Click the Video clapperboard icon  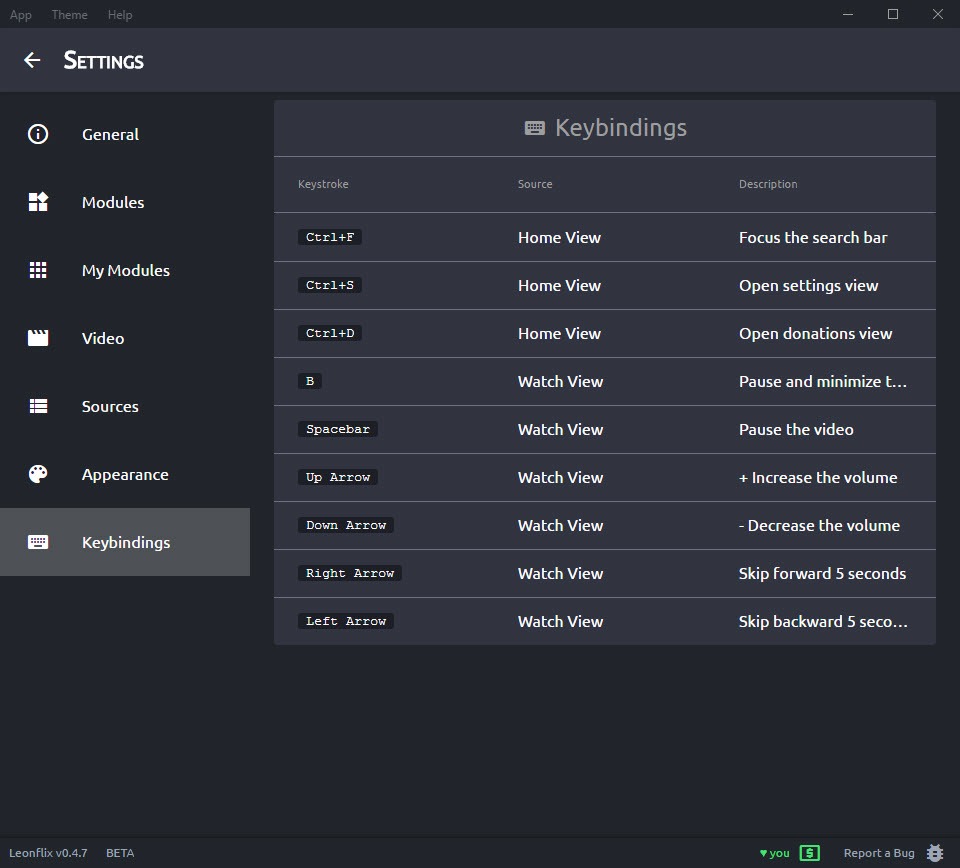38,338
